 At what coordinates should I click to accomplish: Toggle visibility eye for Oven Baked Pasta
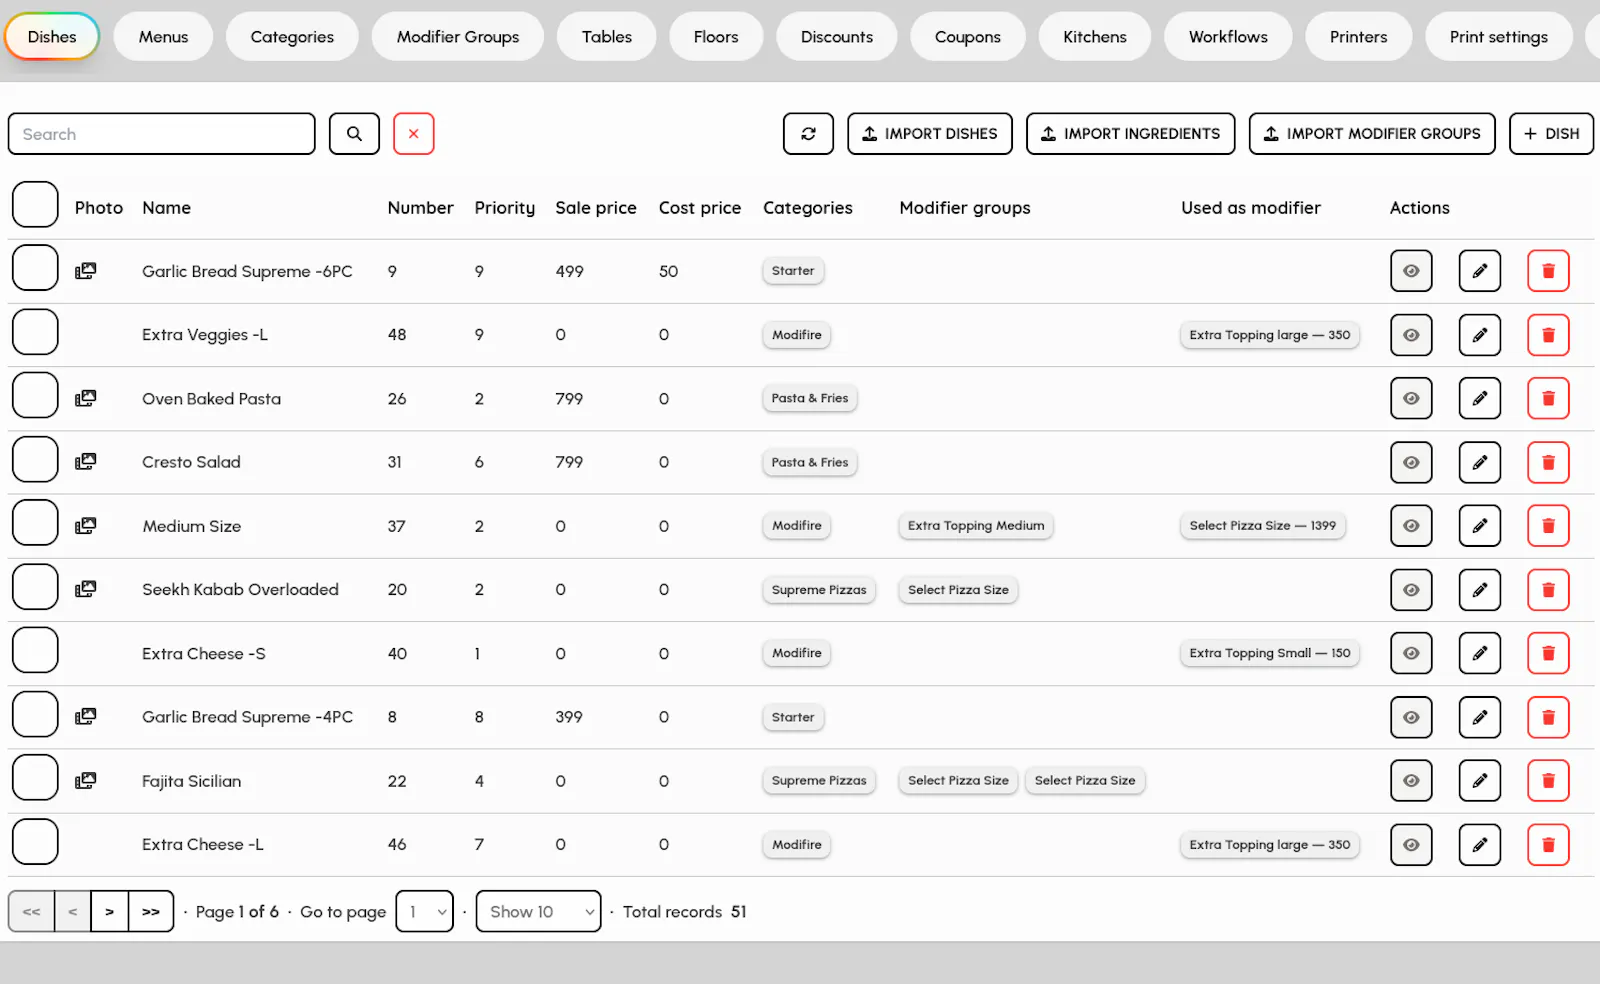coord(1411,398)
